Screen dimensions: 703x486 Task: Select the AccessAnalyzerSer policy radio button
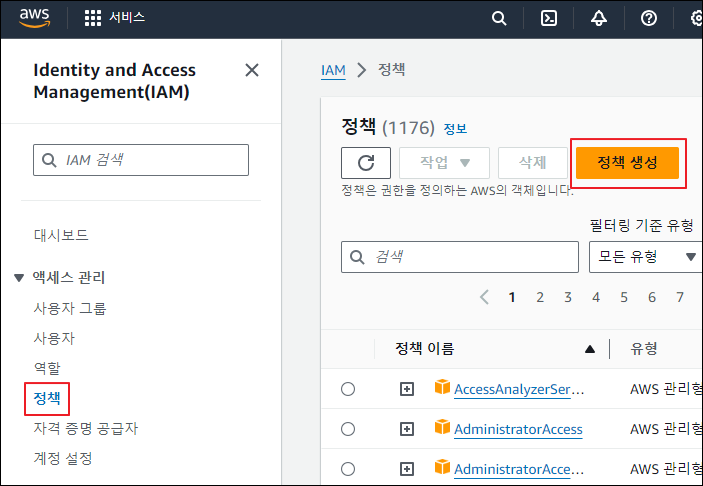pos(348,389)
